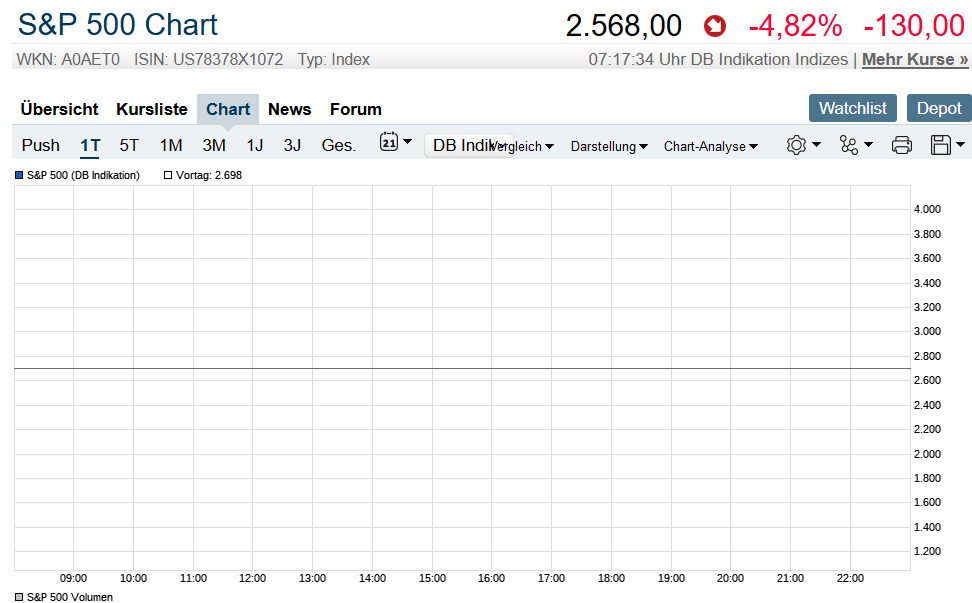This screenshot has width=972, height=603.
Task: Select the 3M time range
Action: coord(214,145)
